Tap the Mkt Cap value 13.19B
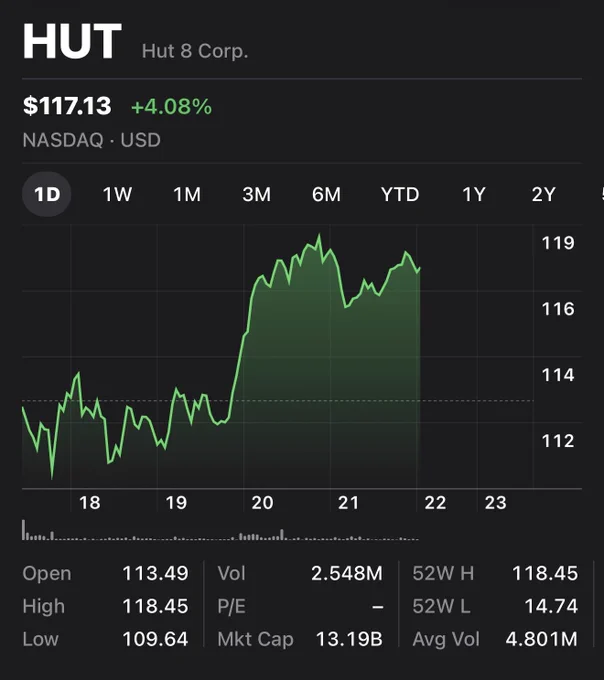604x680 pixels. coord(349,639)
